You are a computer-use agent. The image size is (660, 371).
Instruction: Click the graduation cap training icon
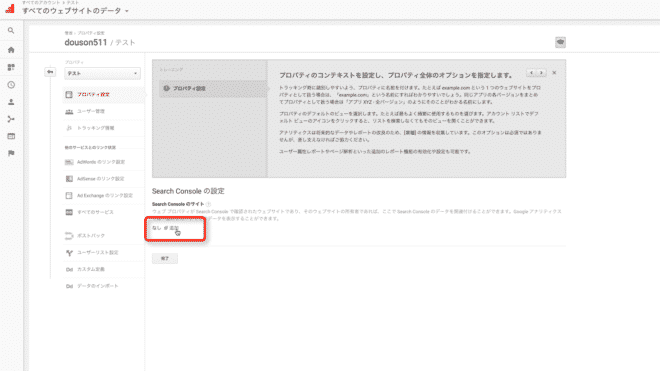[560, 42]
